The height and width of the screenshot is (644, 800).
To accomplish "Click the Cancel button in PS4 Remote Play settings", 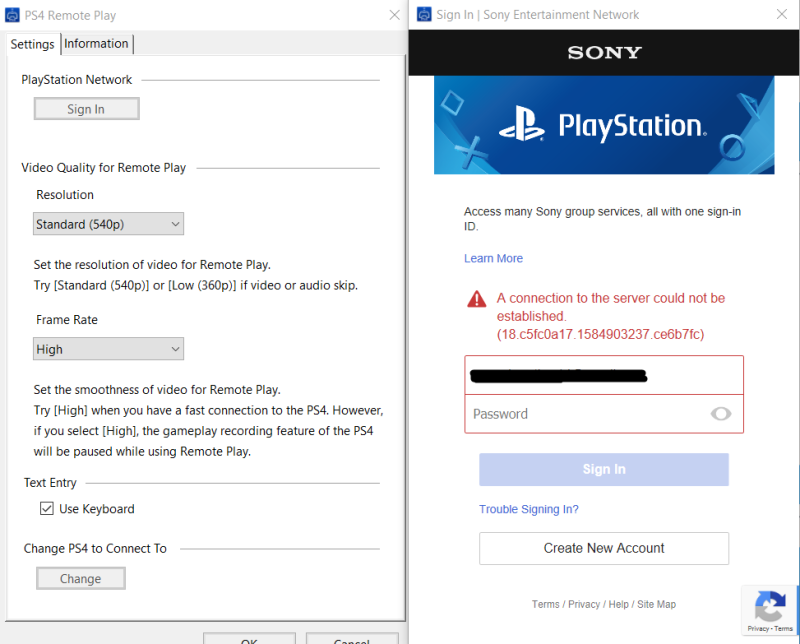I will tap(352, 639).
